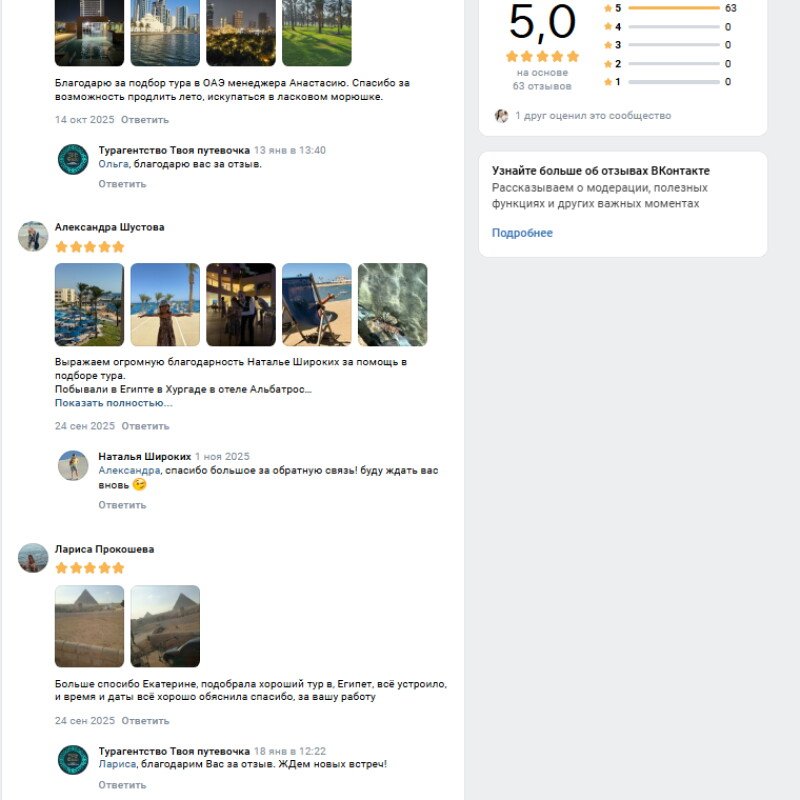The height and width of the screenshot is (800, 800).
Task: Click the star rating under Лариса Прокошева
Action: coord(90,568)
